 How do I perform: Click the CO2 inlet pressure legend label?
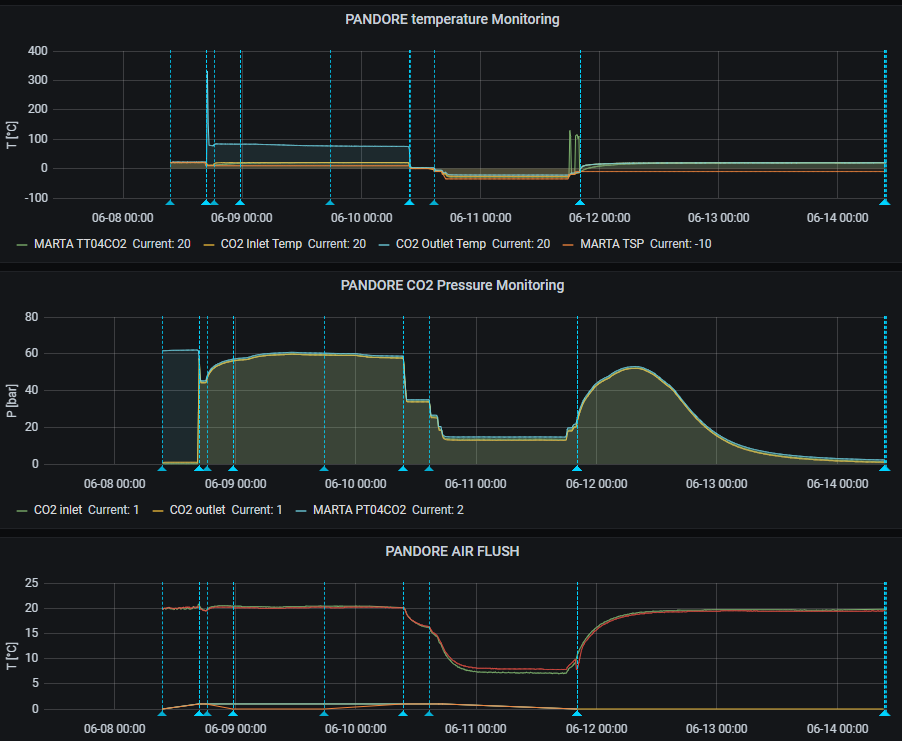pos(58,509)
